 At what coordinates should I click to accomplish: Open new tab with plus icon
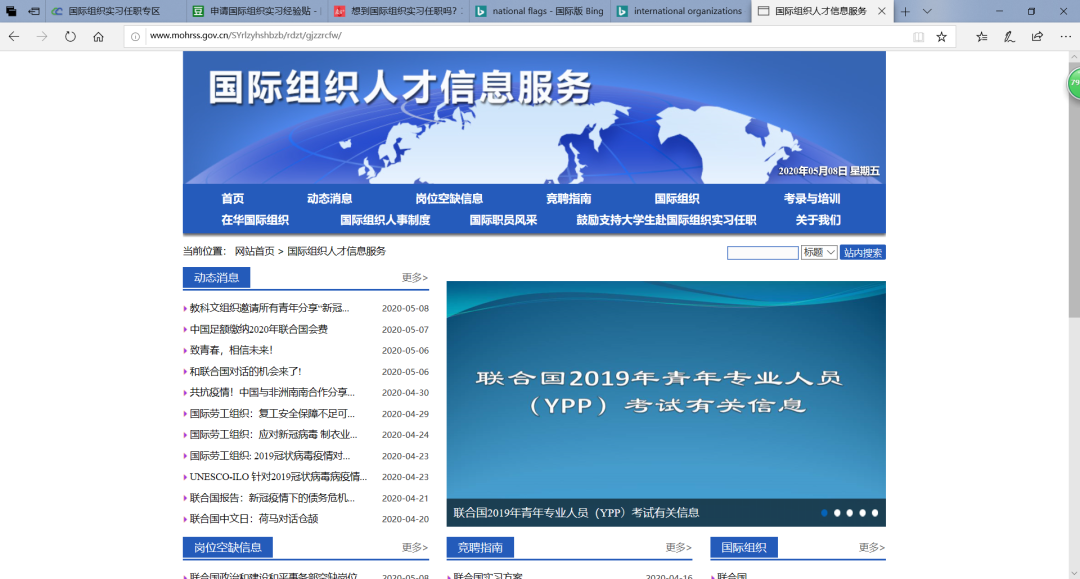pyautogui.click(x=905, y=11)
